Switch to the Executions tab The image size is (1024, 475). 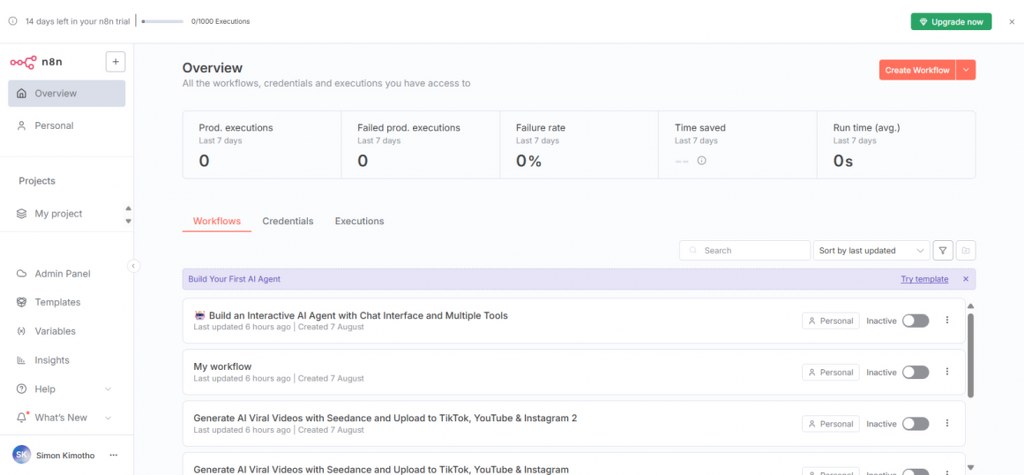pyautogui.click(x=359, y=221)
